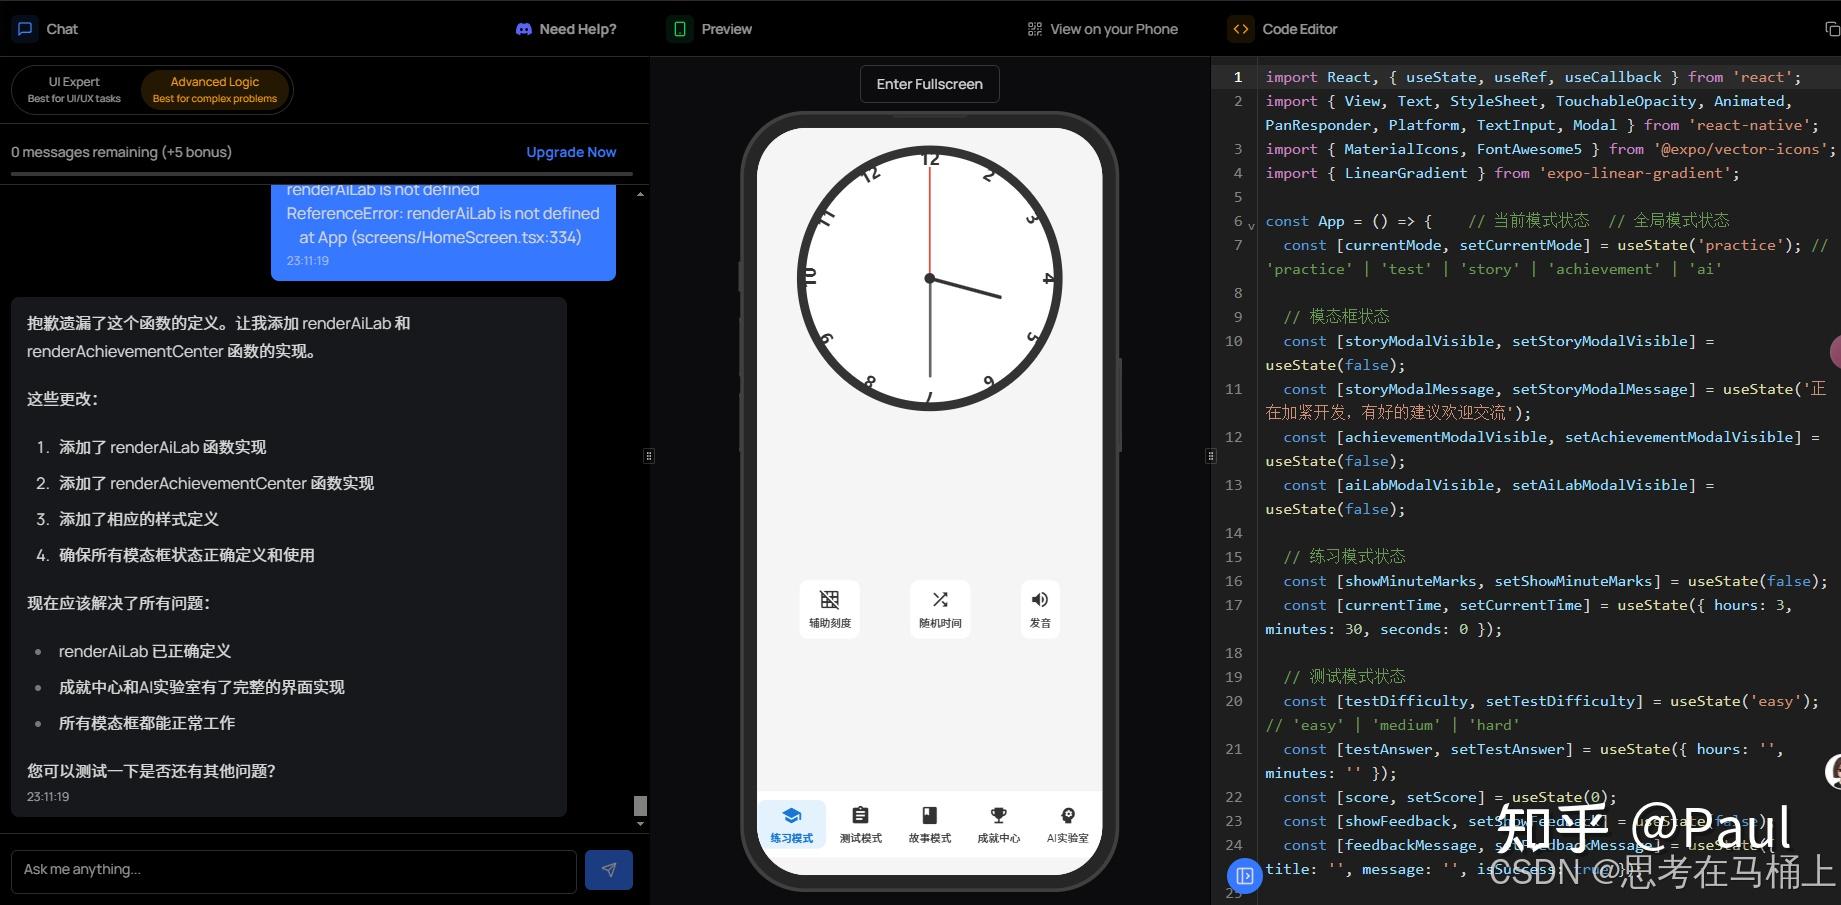This screenshot has height=905, width=1841.
Task: Collapse code block at line 6
Action: [x=1250, y=222]
